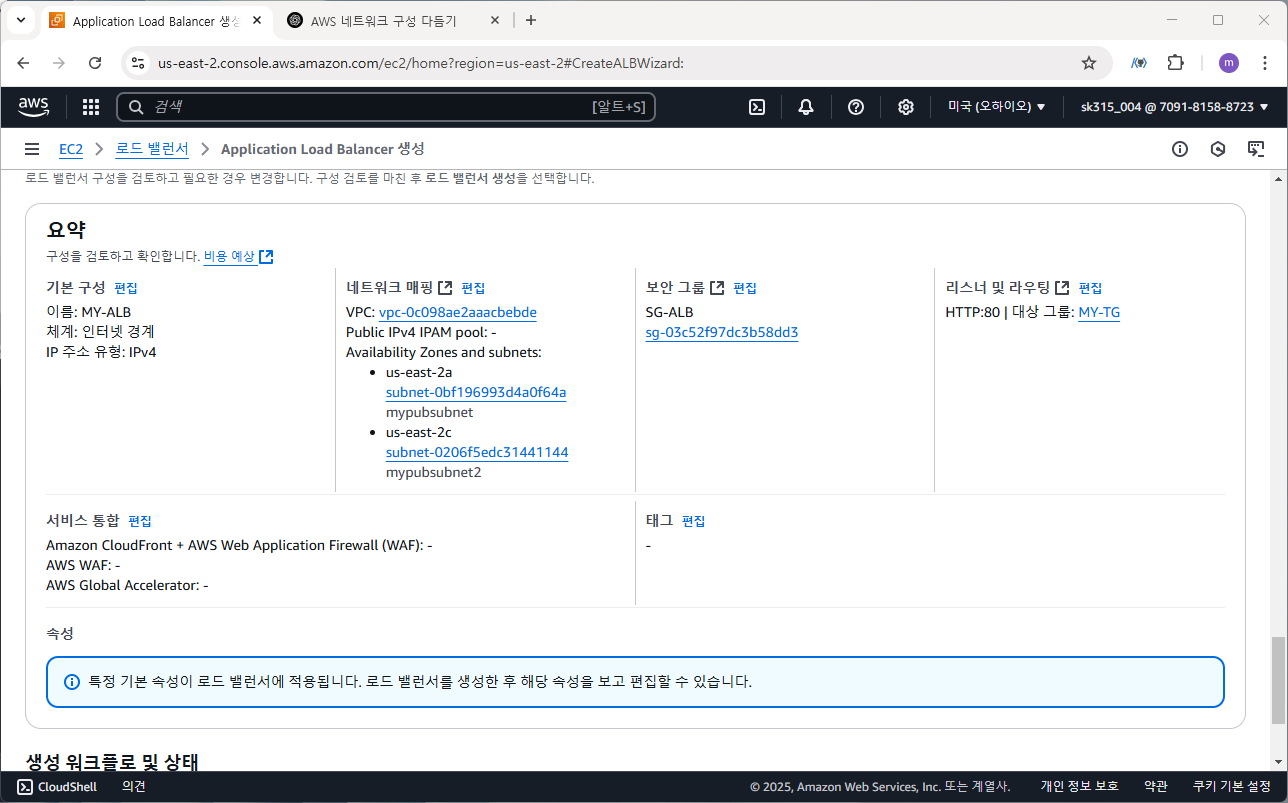Open the help question mark icon
The width and height of the screenshot is (1288, 803).
(x=856, y=107)
